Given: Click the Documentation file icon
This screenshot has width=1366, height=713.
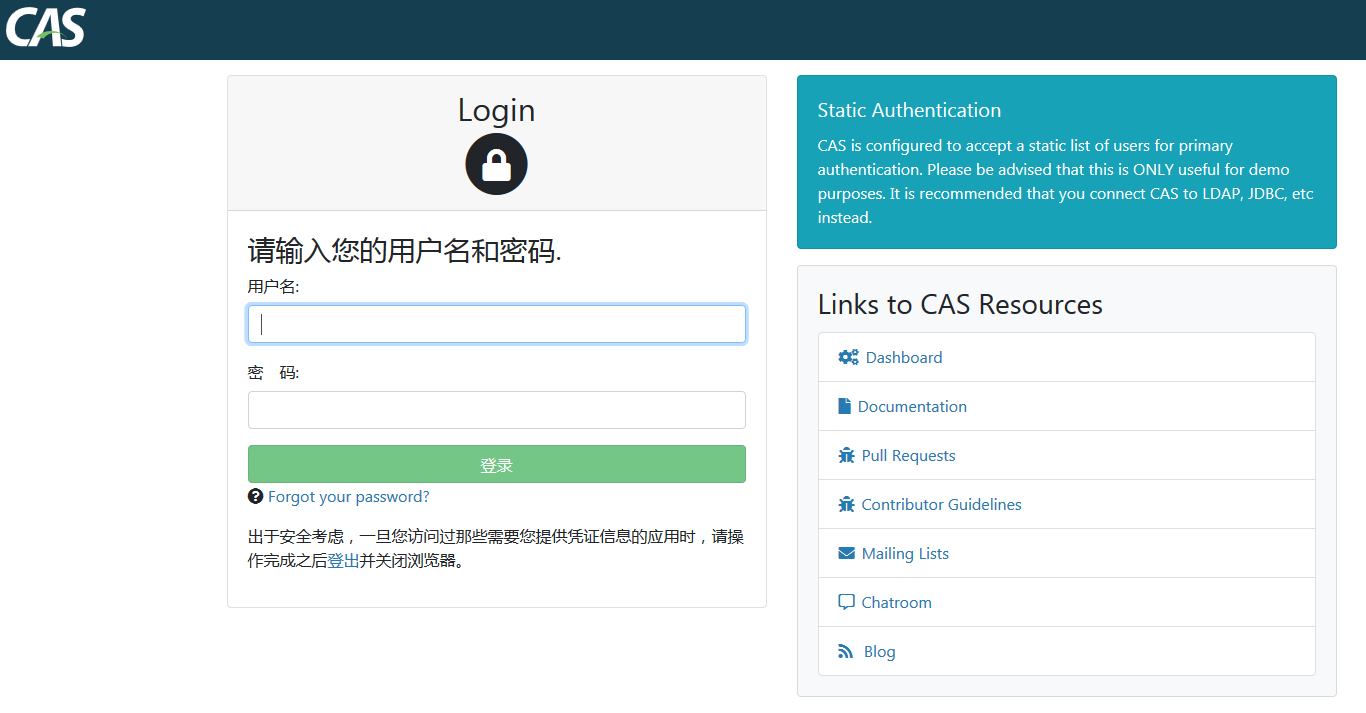Looking at the screenshot, I should click(844, 406).
